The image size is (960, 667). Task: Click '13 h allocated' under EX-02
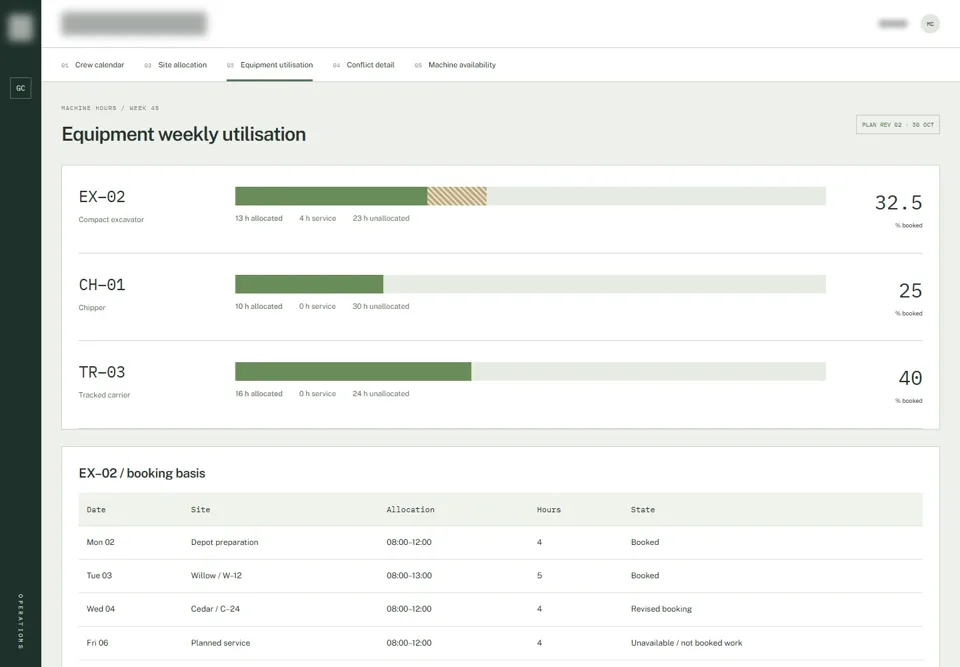pos(259,218)
